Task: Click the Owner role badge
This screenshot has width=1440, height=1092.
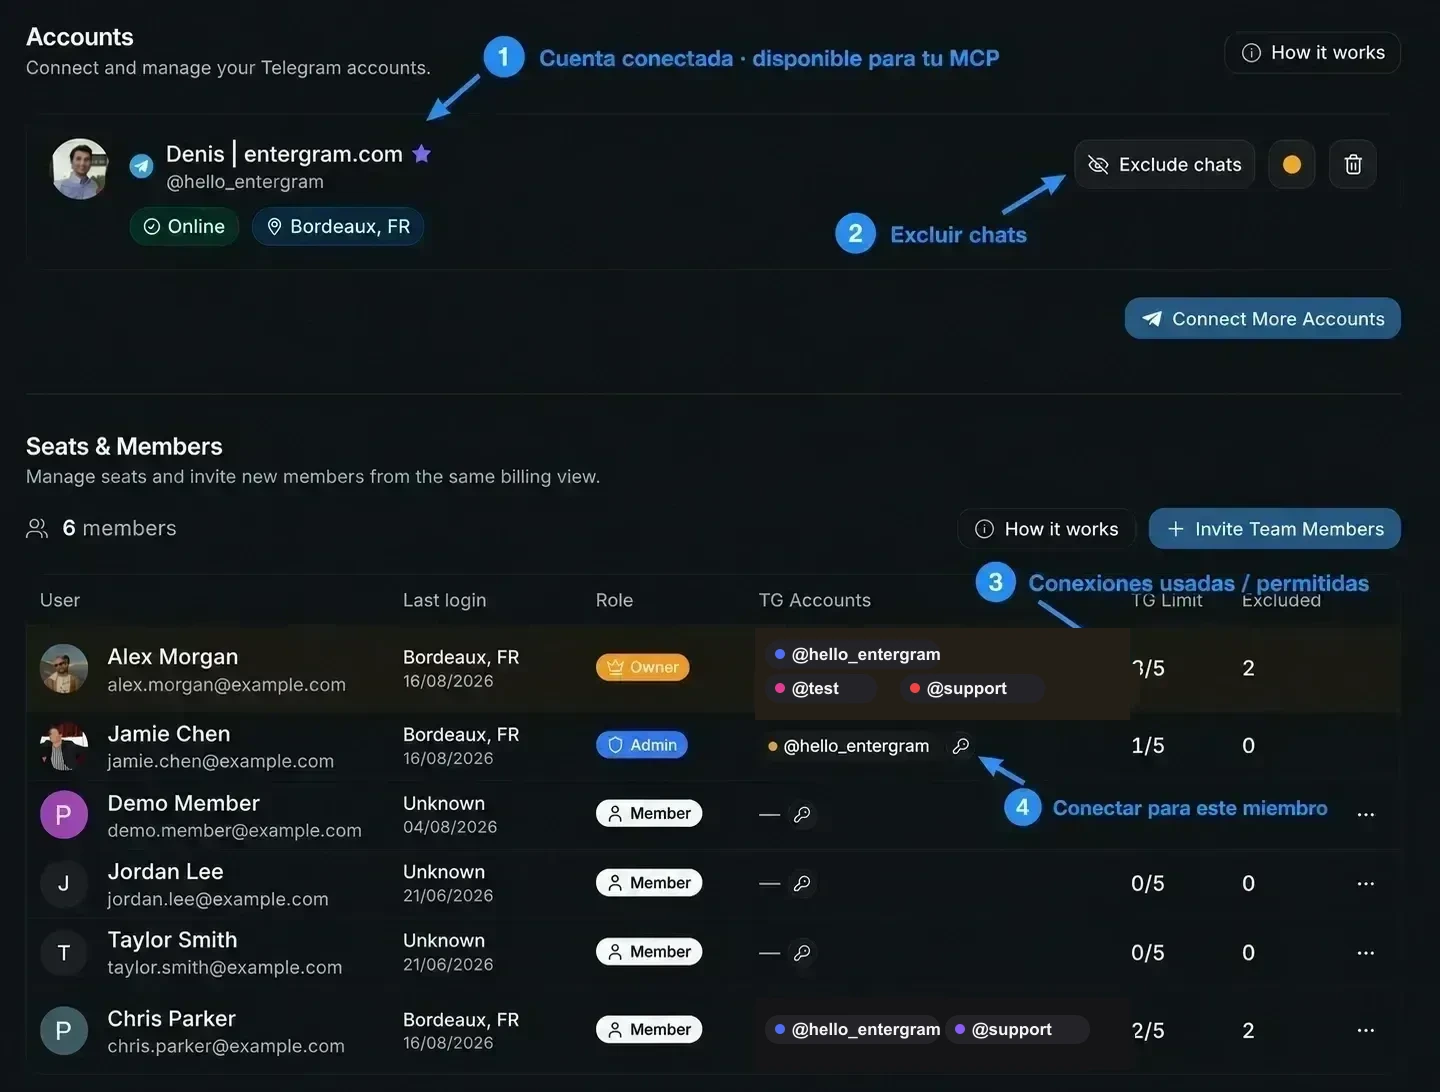Action: [643, 667]
